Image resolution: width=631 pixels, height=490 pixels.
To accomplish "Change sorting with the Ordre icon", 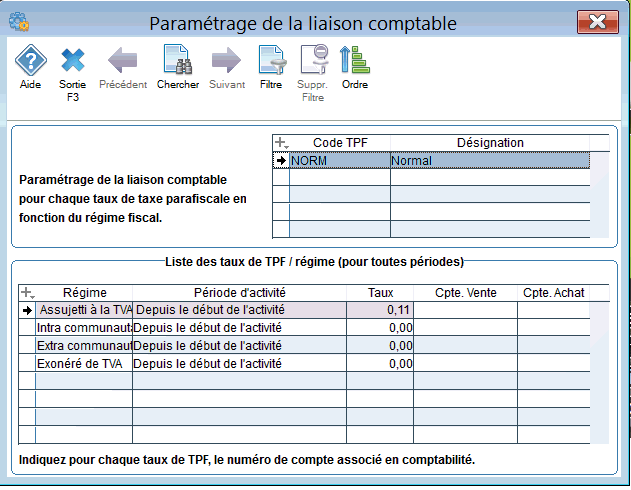I will point(355,60).
